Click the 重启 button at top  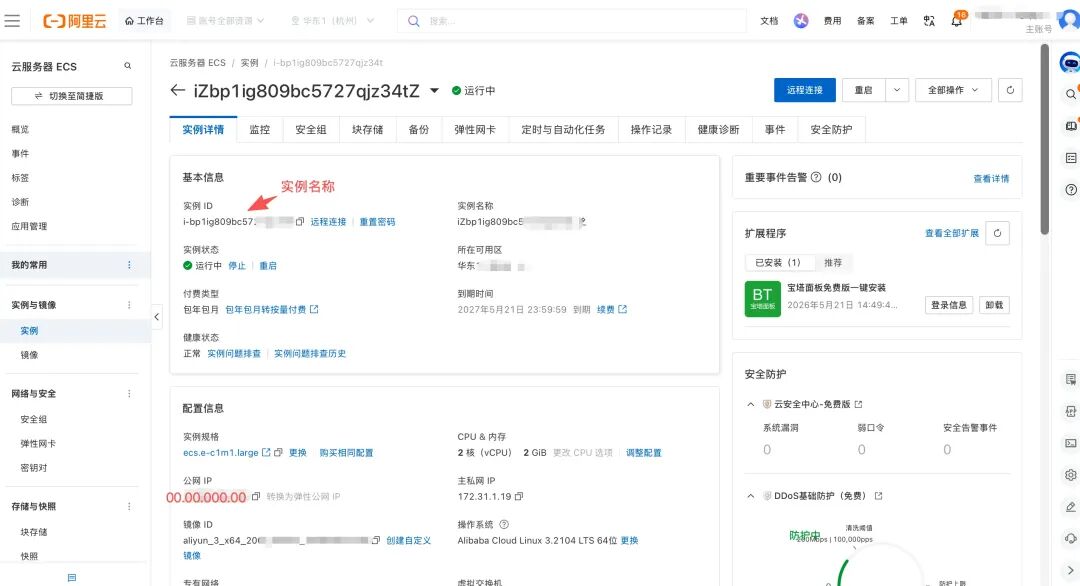tap(863, 90)
